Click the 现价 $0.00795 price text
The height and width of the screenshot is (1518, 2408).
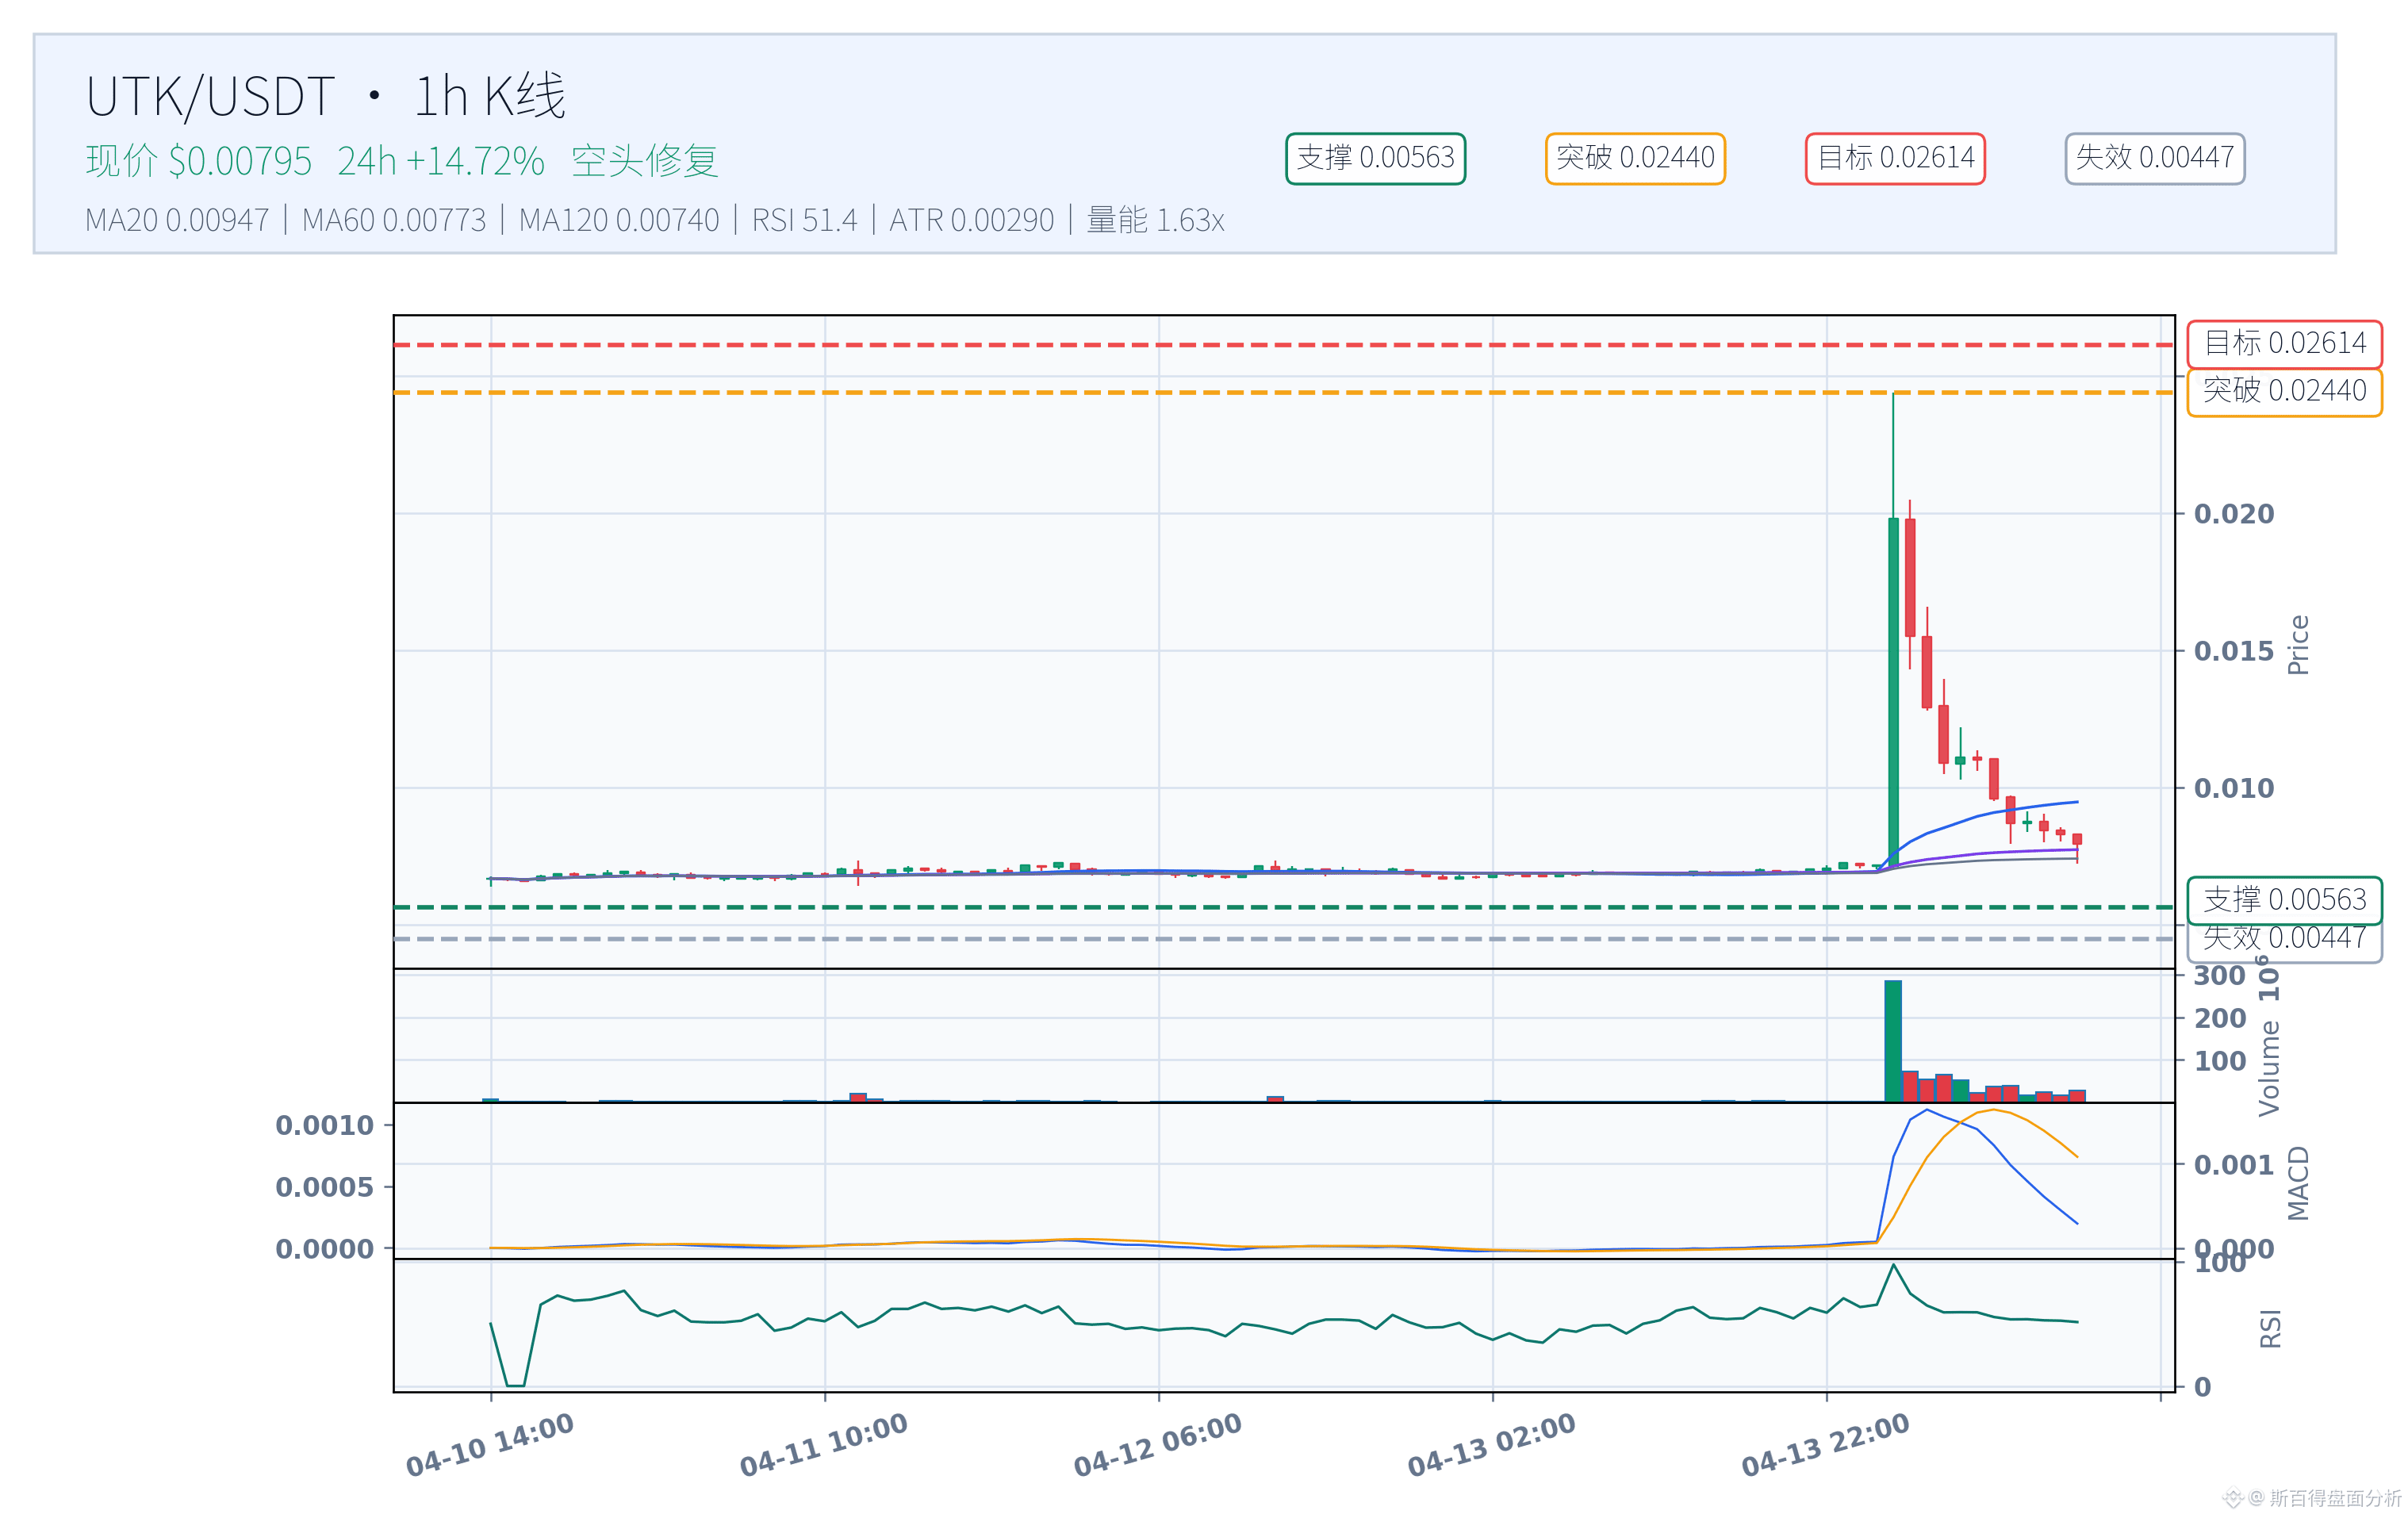[x=199, y=161]
